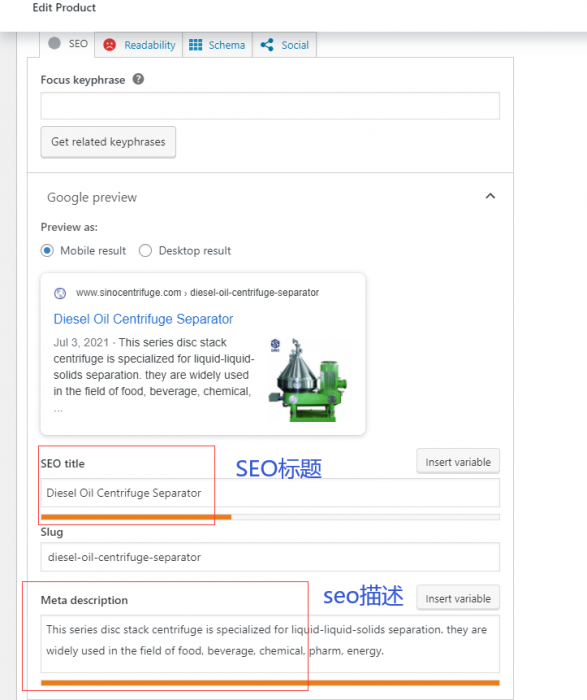Select the Mobile result radio button
The height and width of the screenshot is (700, 587).
(x=47, y=250)
